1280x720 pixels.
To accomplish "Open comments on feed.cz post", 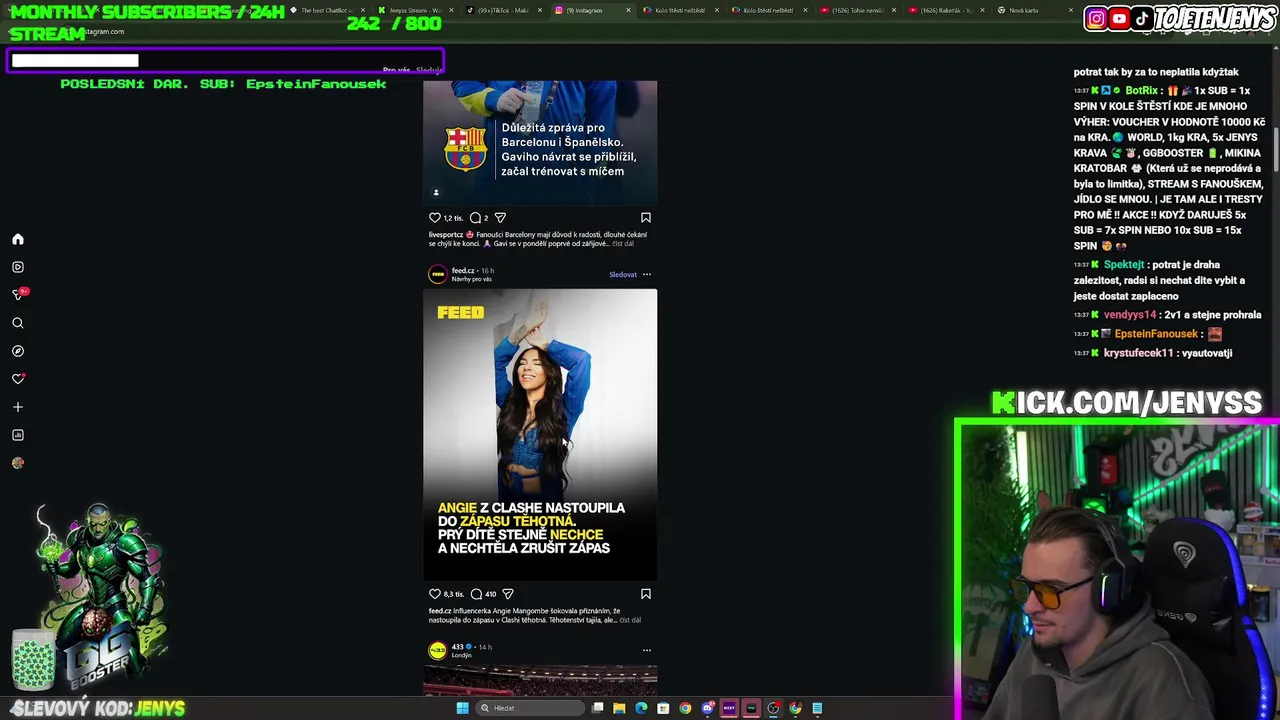I will 476,594.
